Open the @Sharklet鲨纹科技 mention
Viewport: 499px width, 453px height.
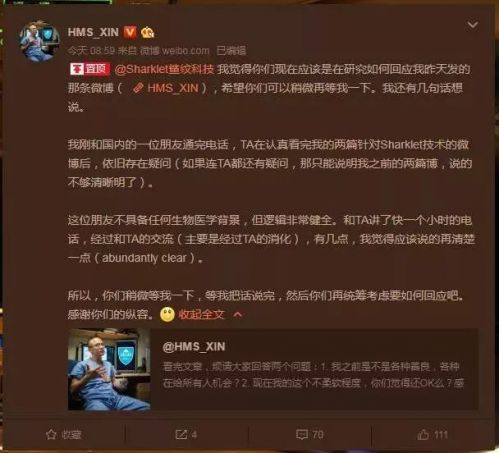pos(164,69)
